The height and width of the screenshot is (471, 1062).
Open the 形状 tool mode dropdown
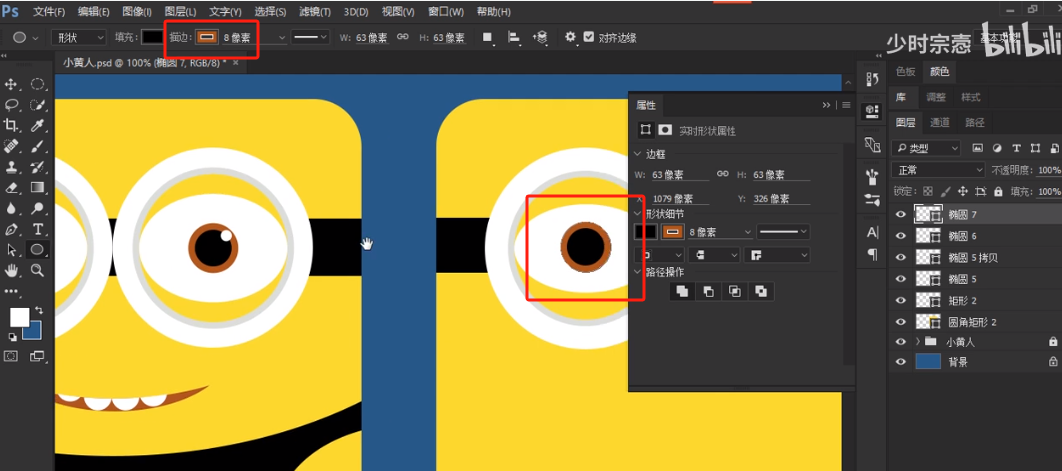pos(79,38)
